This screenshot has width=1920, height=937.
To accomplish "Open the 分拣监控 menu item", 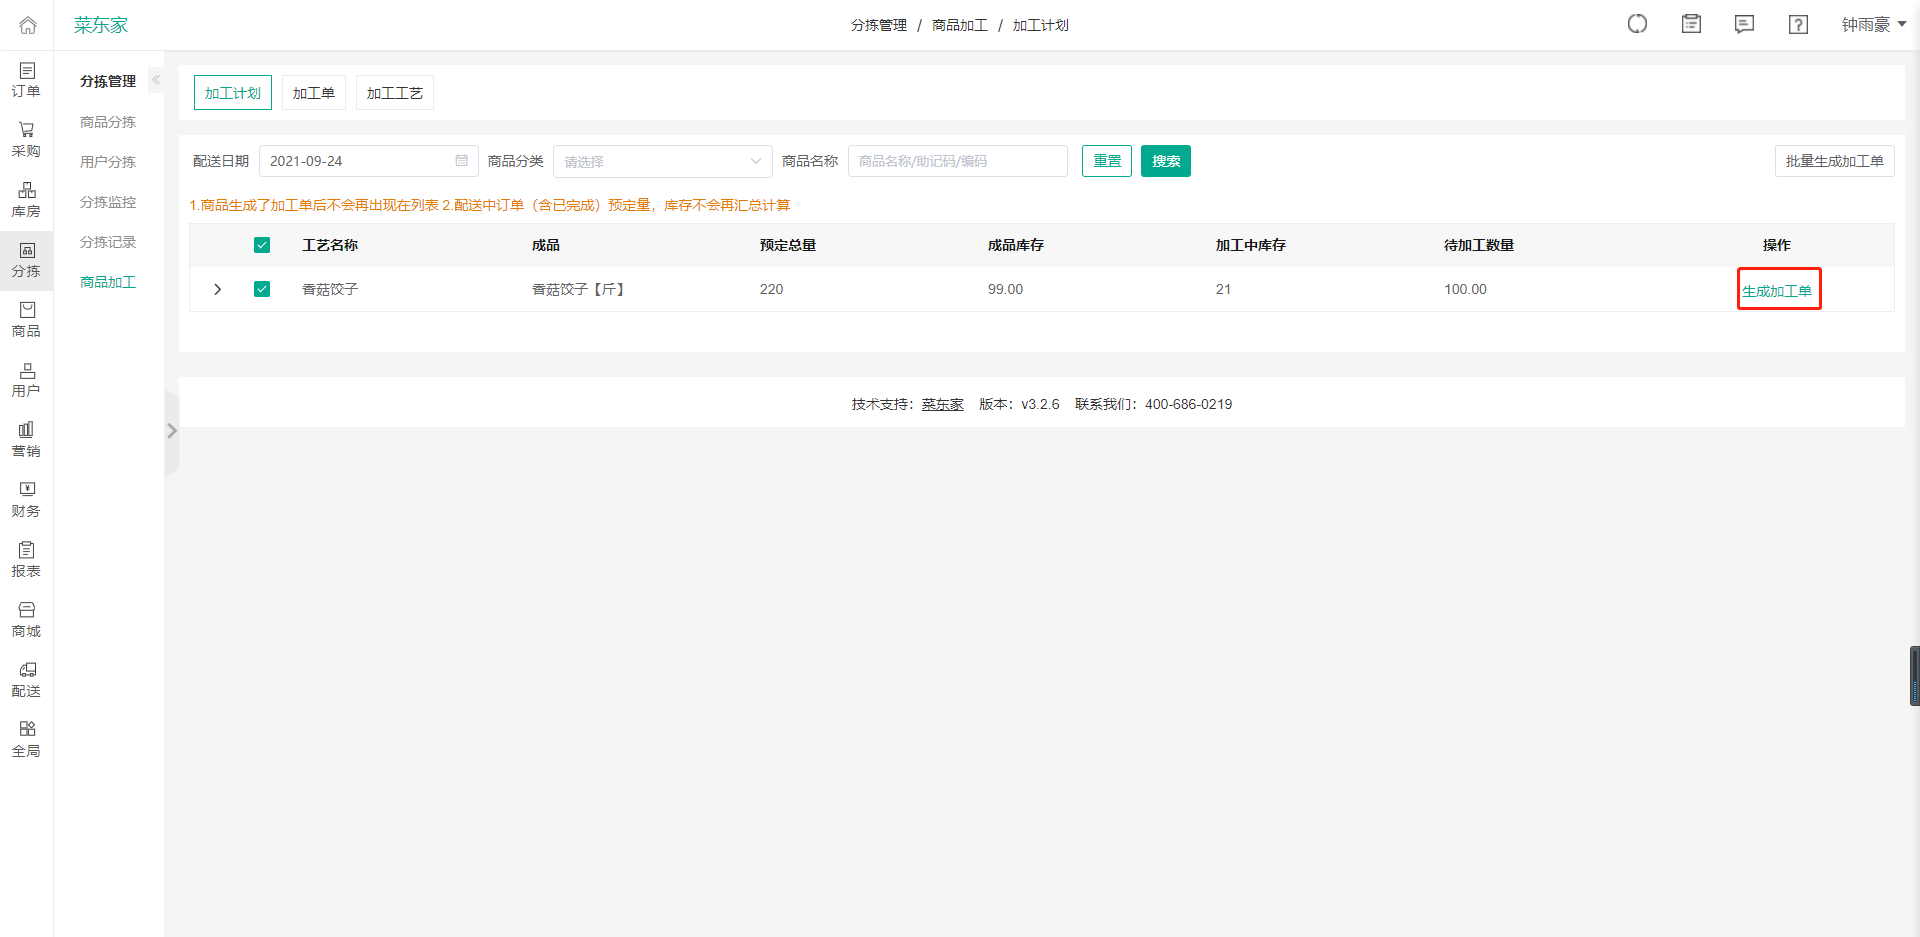I will click(x=107, y=201).
